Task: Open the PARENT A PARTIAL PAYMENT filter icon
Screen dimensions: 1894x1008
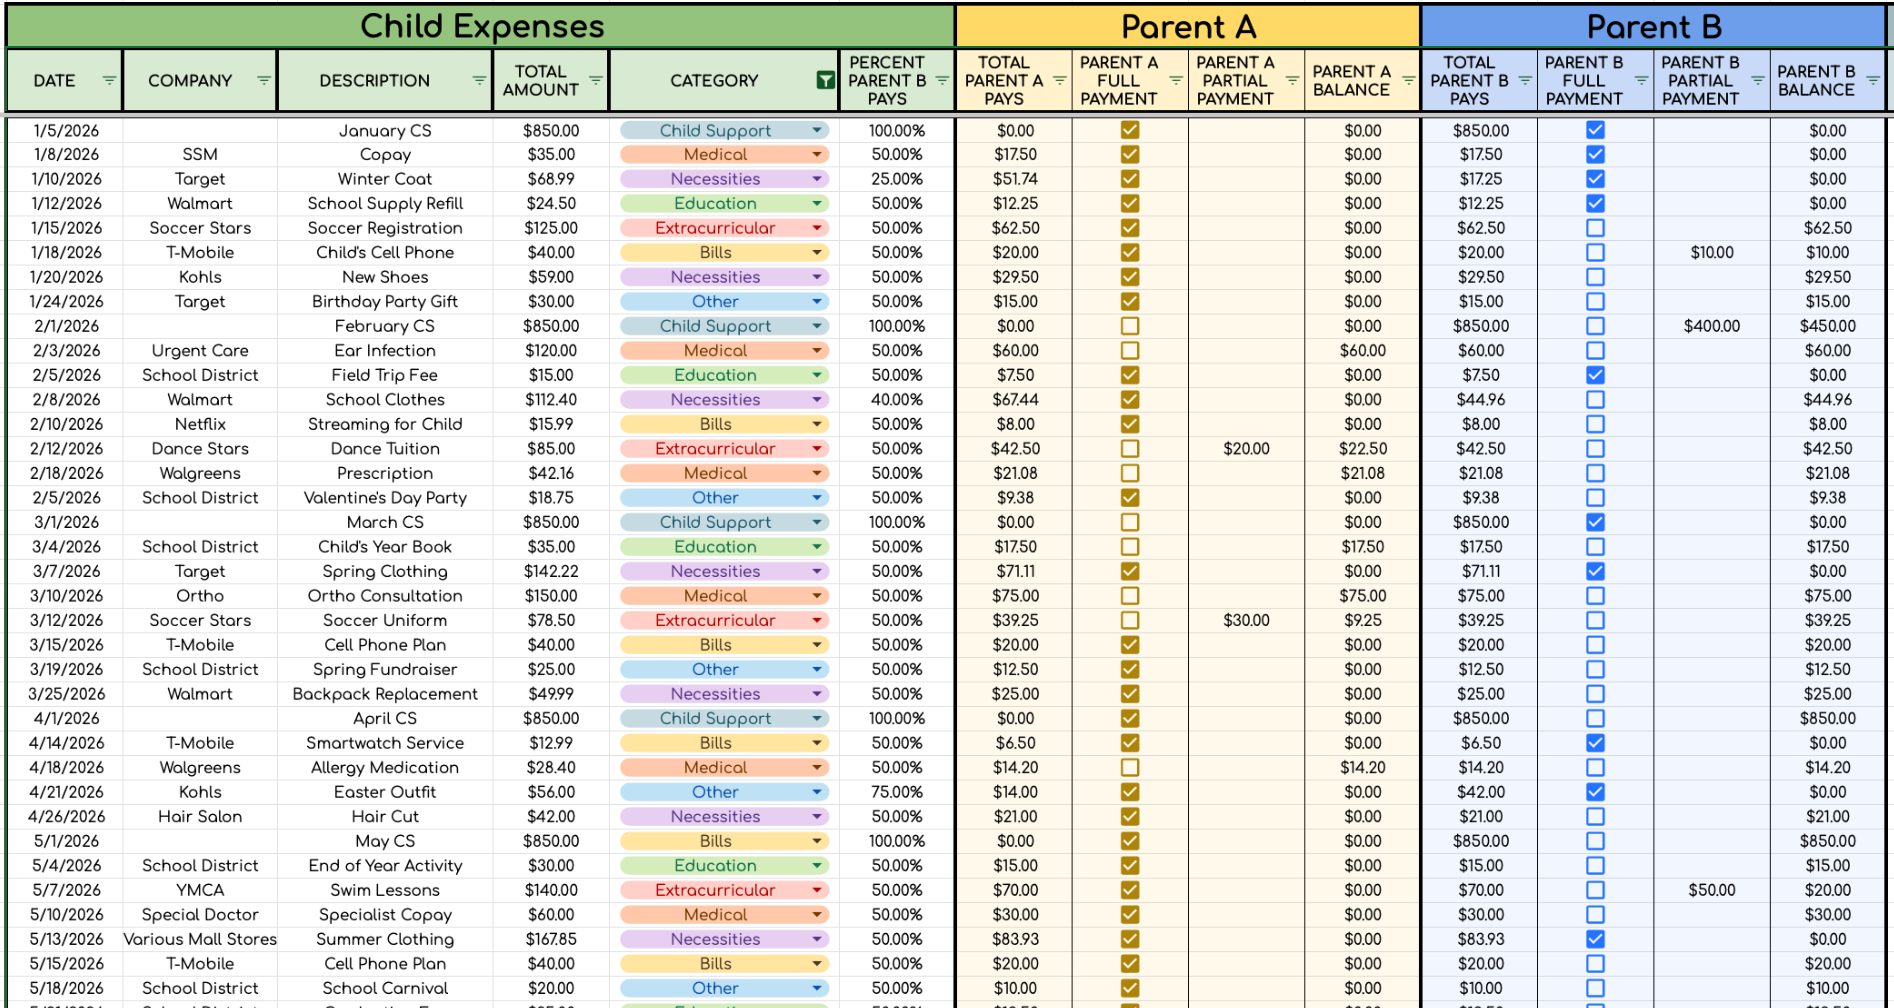Action: (1292, 80)
